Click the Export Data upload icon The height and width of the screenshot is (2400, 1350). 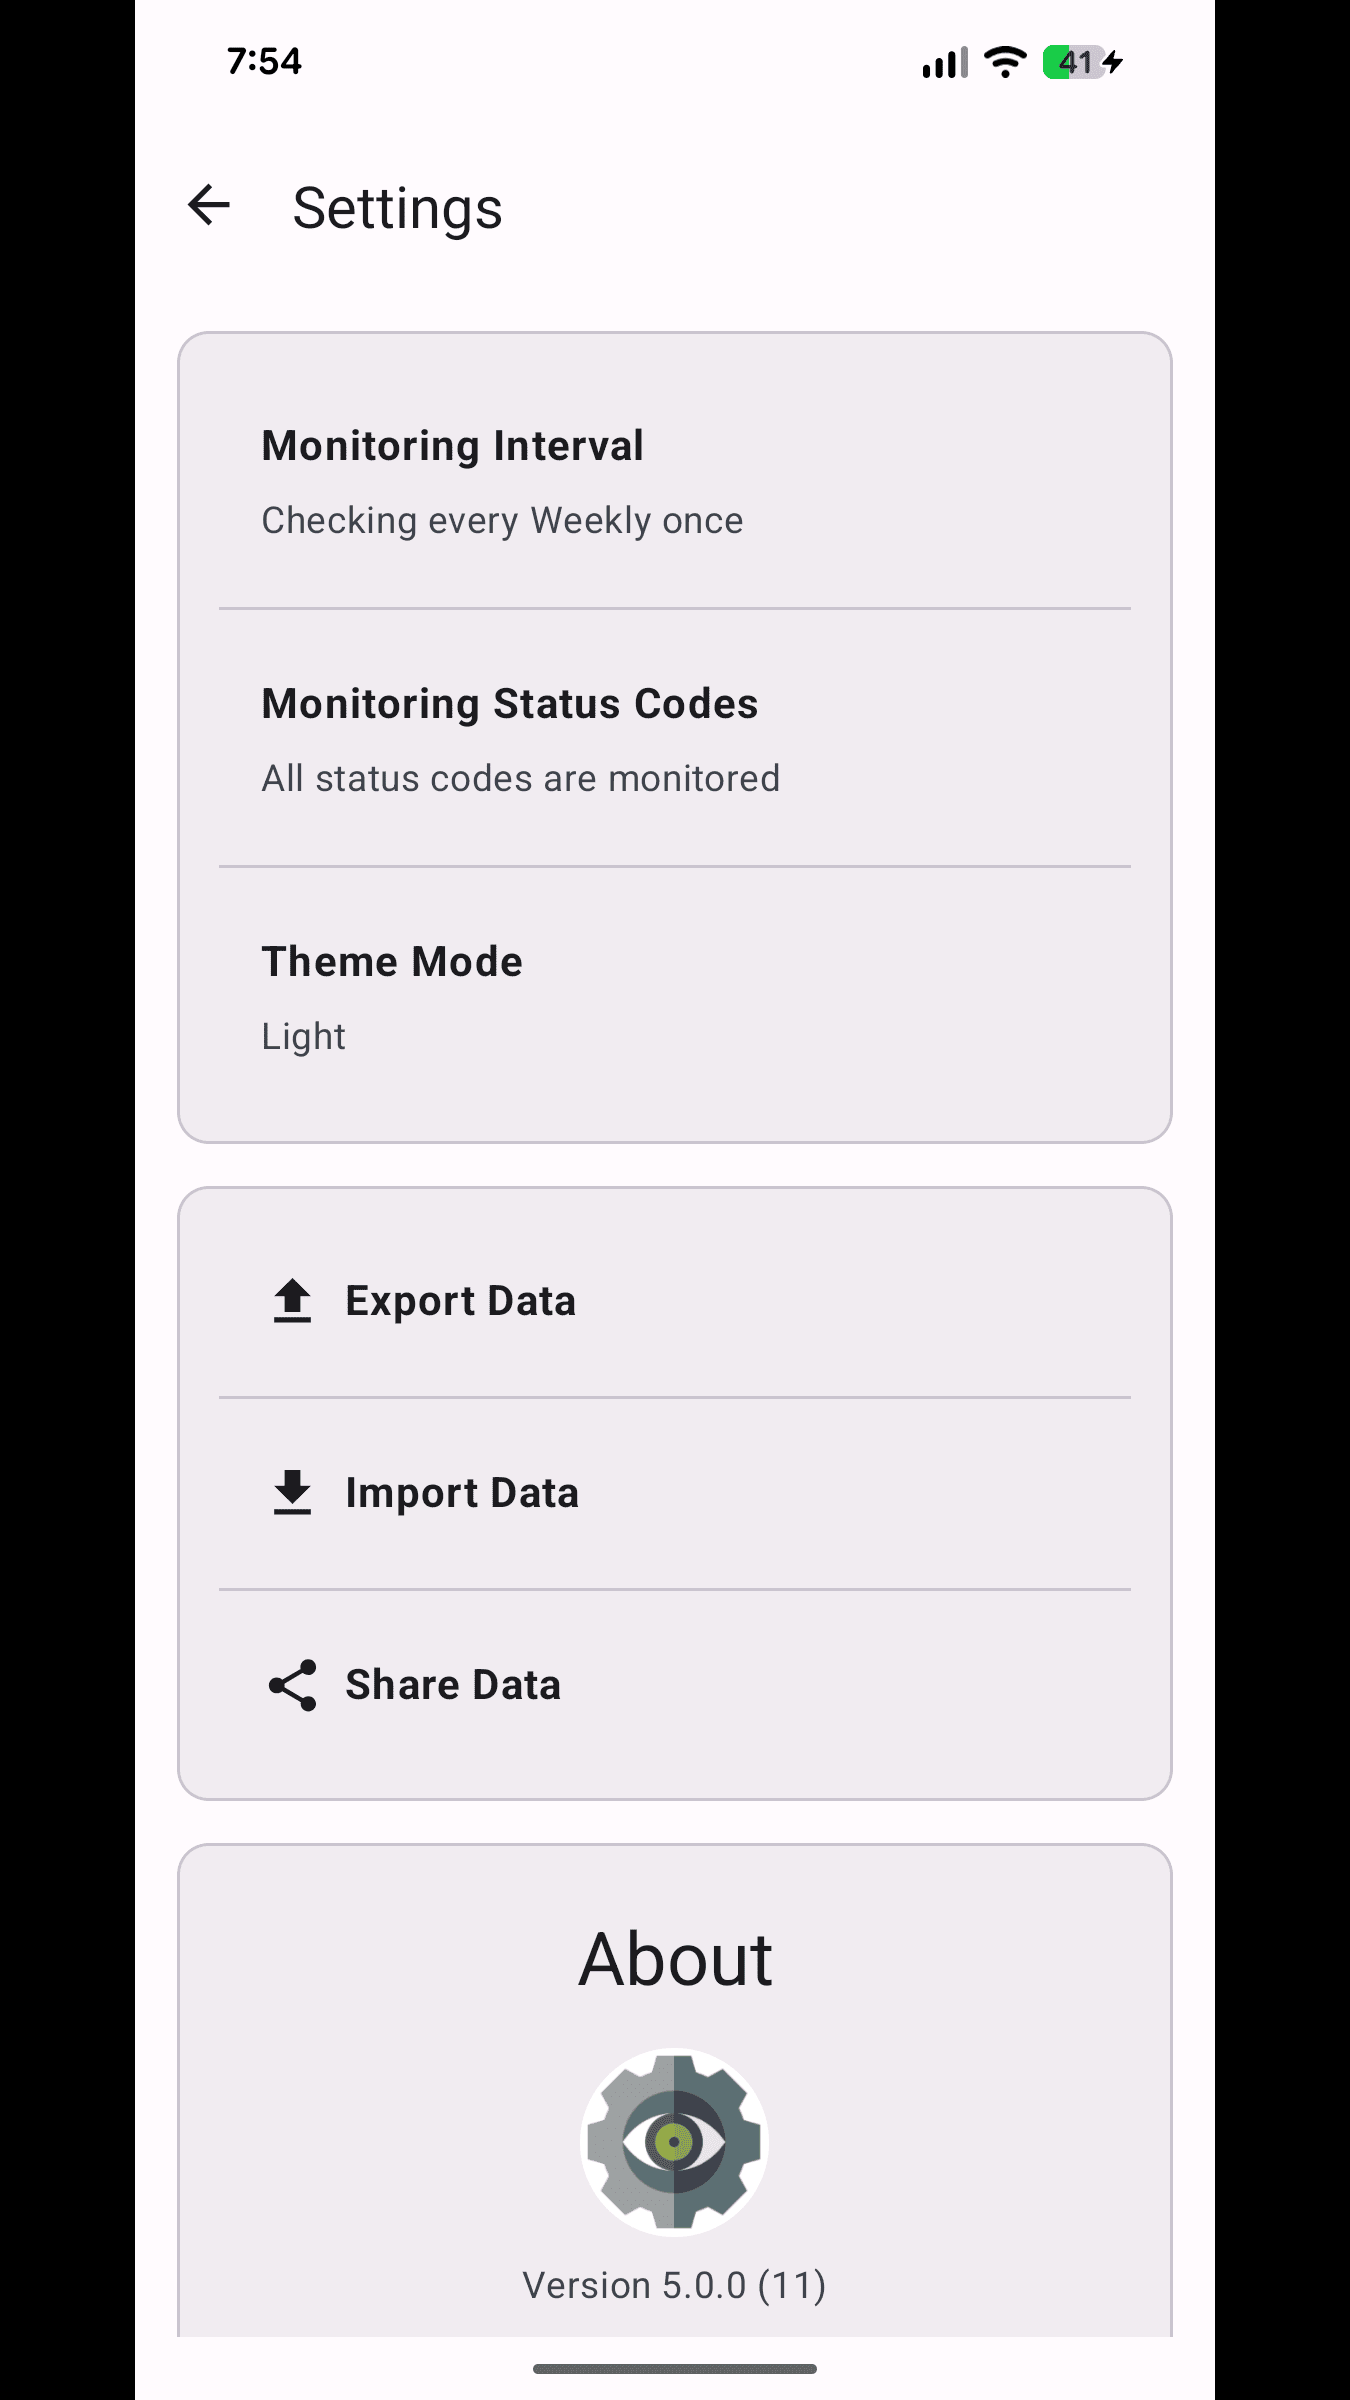pyautogui.click(x=292, y=1301)
